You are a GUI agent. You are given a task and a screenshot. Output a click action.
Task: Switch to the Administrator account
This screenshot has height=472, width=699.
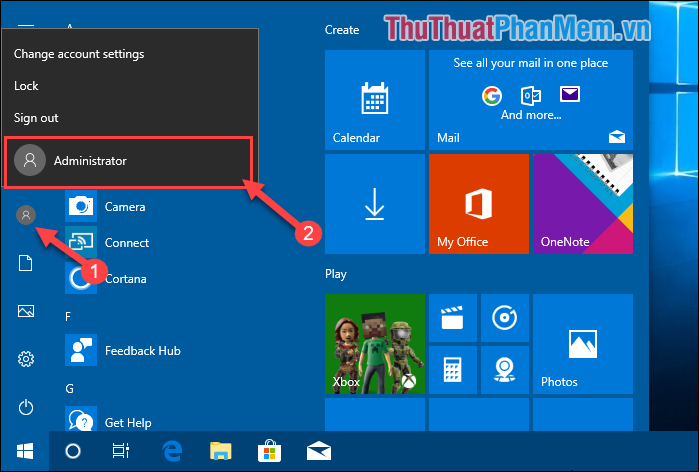[x=129, y=160]
